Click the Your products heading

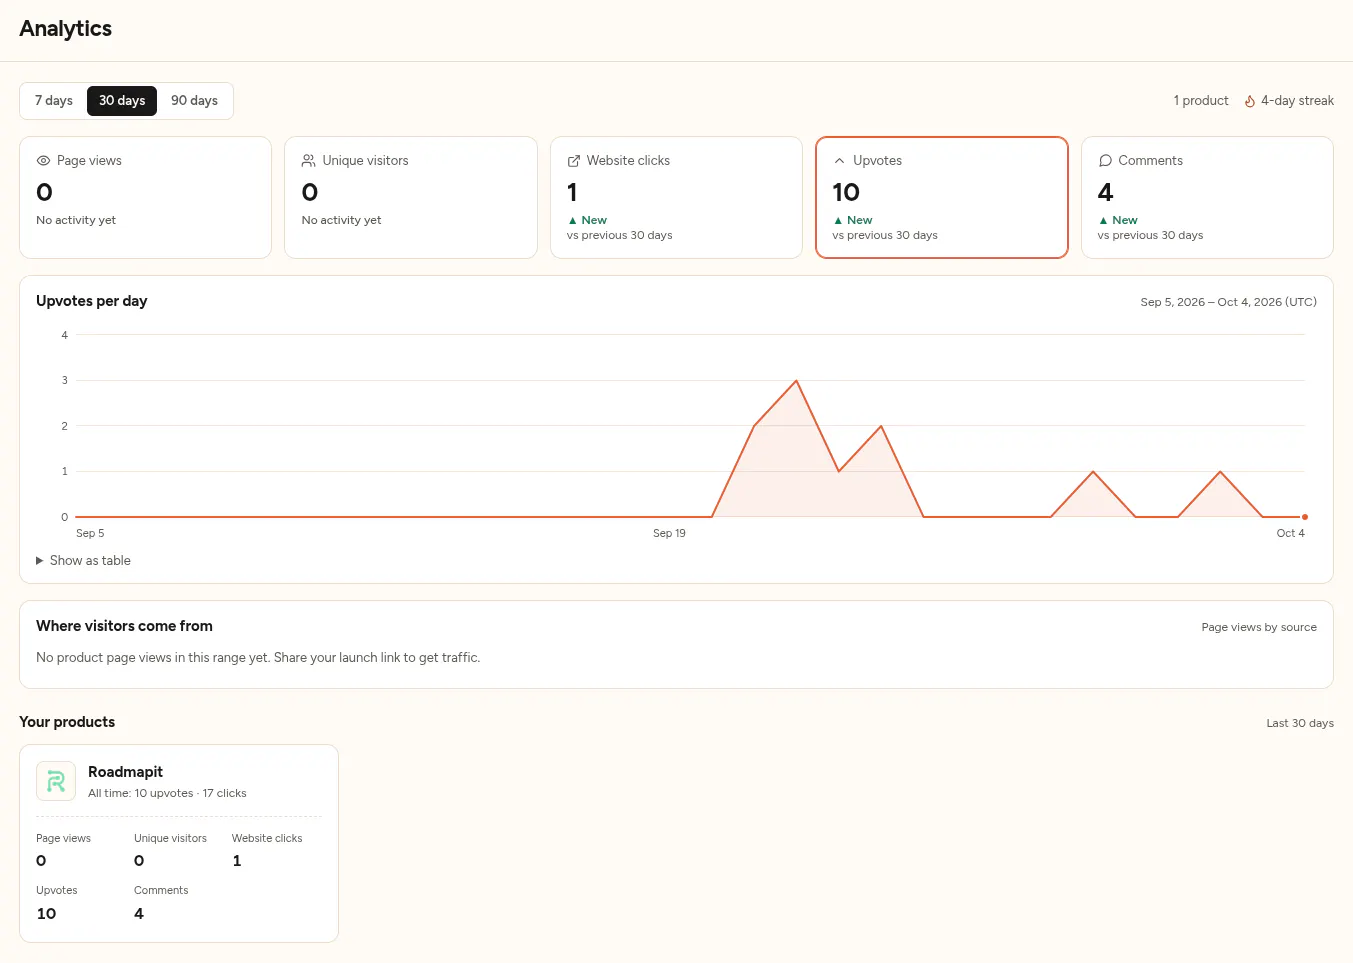[67, 722]
